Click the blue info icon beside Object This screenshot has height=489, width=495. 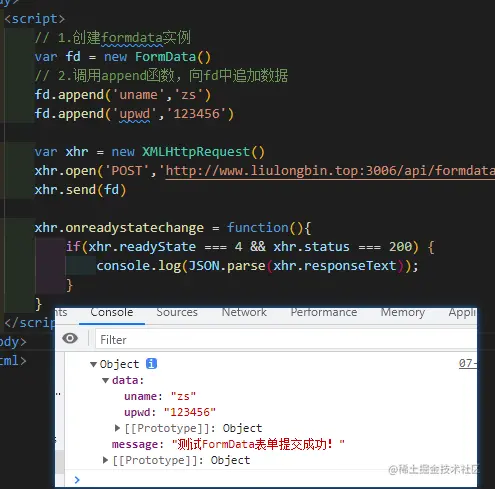[x=151, y=364]
